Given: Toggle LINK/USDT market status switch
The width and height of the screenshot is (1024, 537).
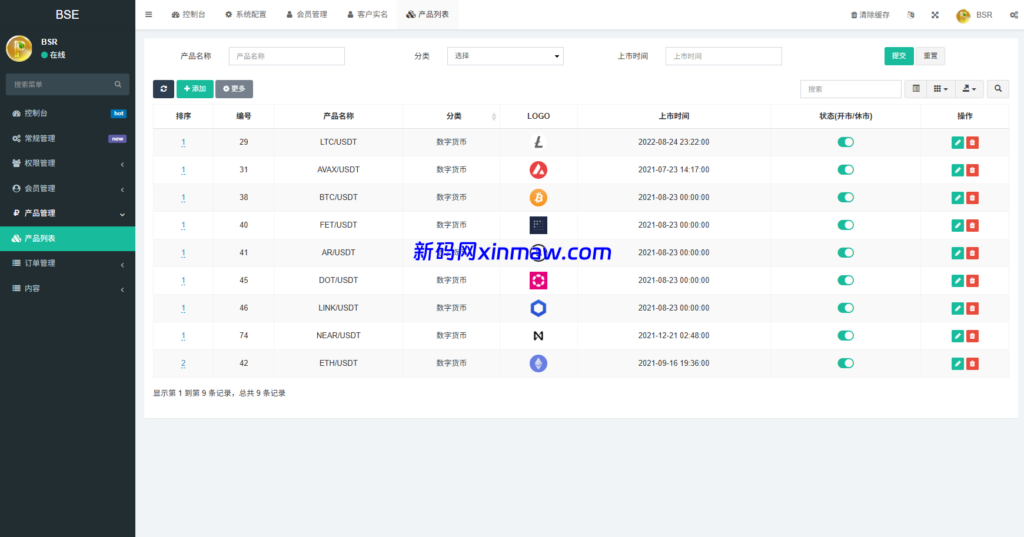Looking at the screenshot, I should 846,308.
